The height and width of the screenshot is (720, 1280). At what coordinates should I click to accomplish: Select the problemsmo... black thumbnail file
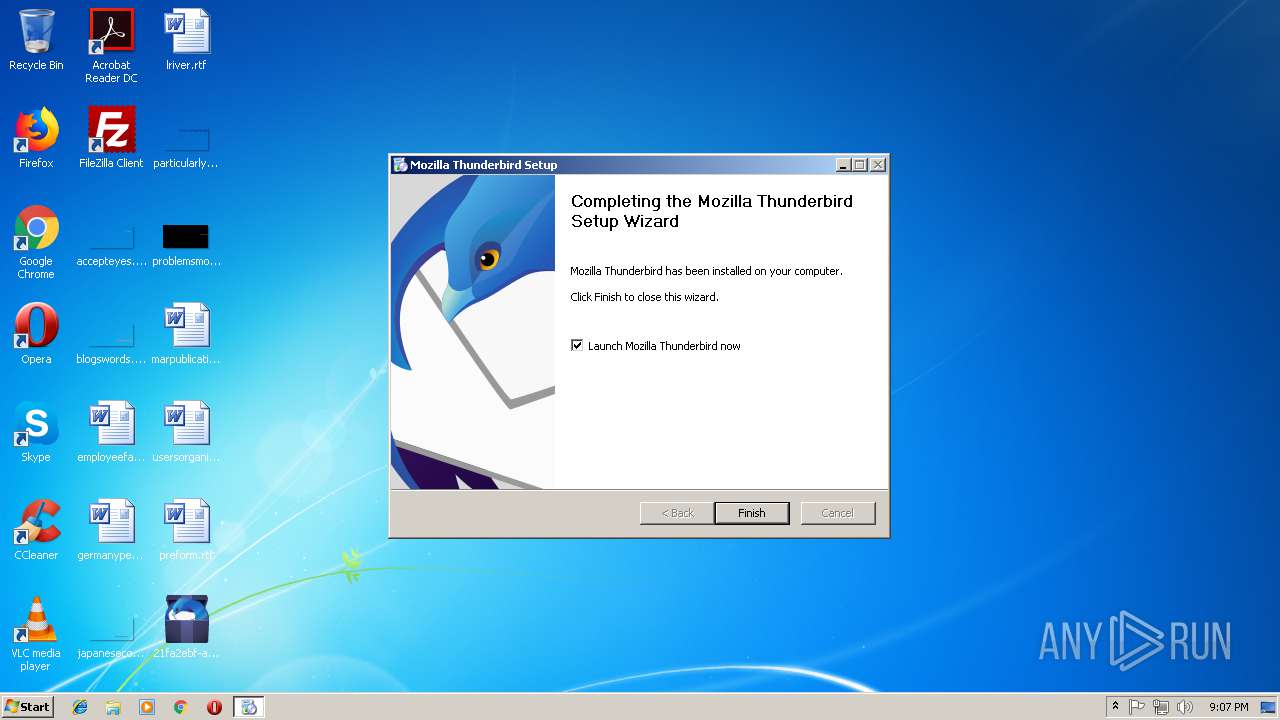[186, 245]
